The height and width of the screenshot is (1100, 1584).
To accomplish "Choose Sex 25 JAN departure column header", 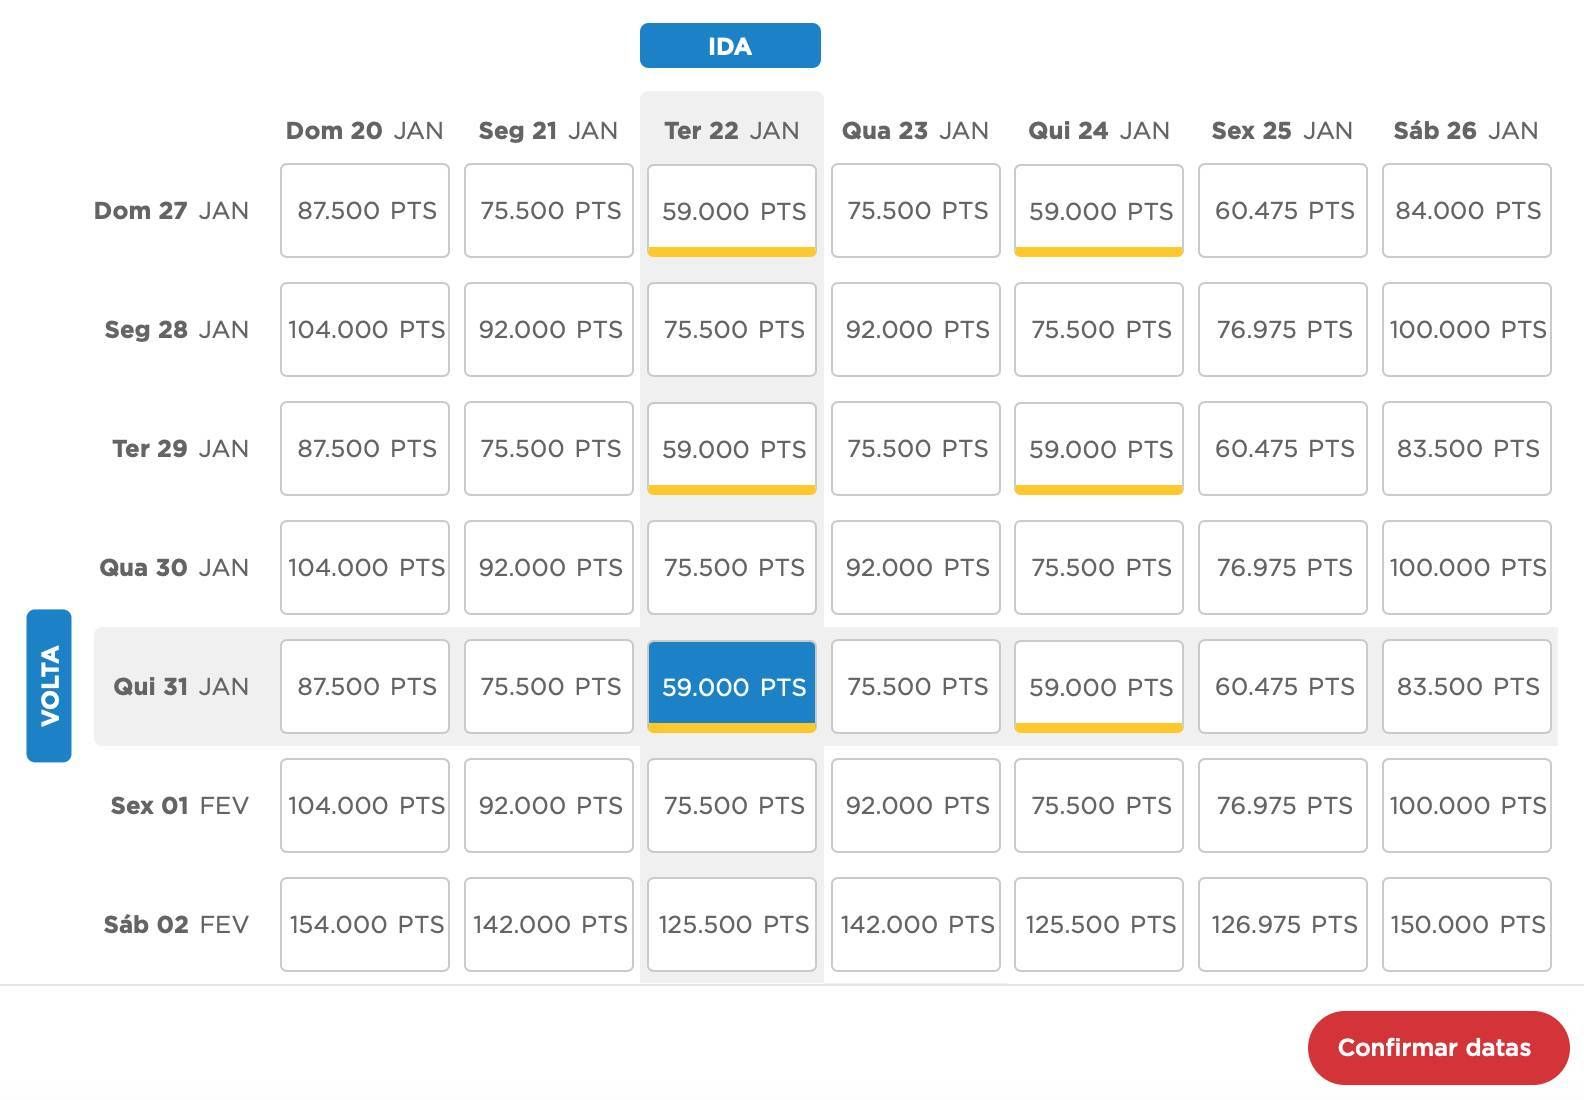I will 1282,131.
